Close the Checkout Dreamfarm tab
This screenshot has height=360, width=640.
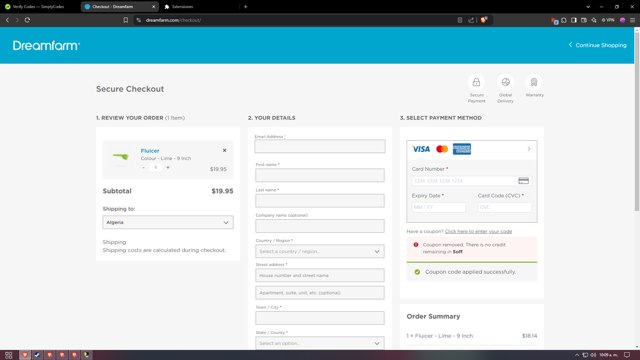tap(153, 7)
